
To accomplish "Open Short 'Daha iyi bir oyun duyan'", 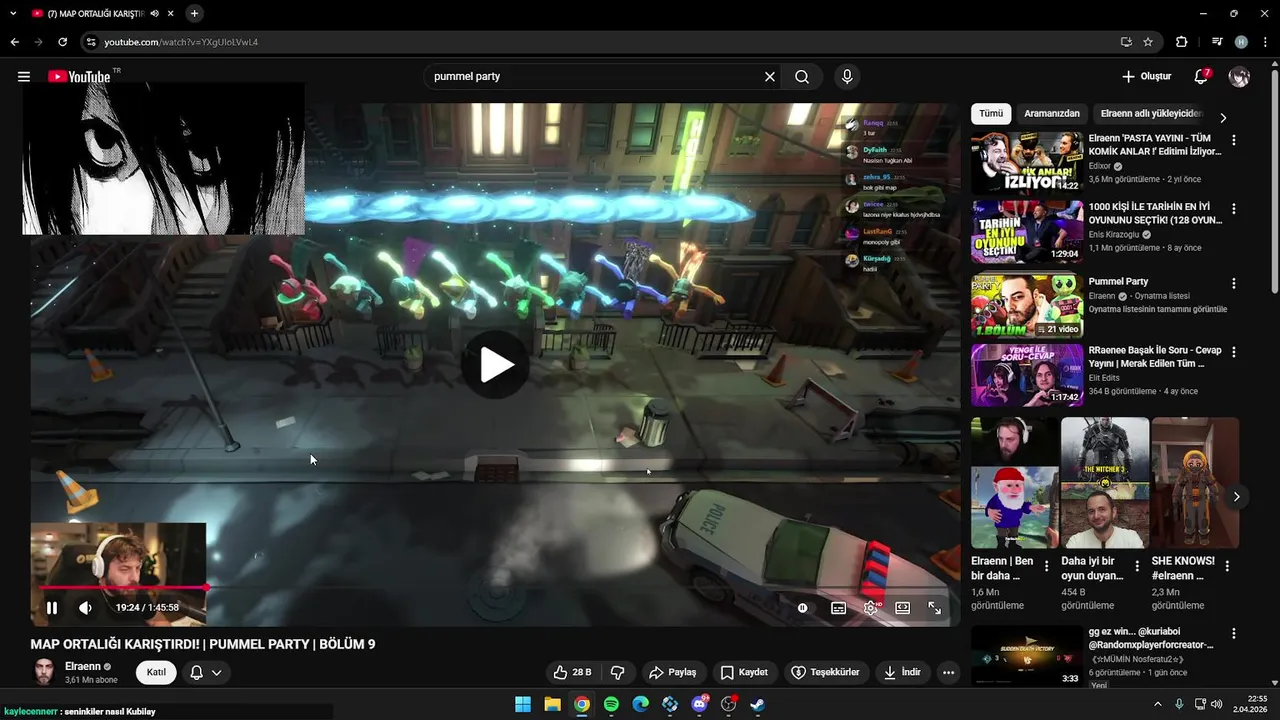I will (1105, 483).
